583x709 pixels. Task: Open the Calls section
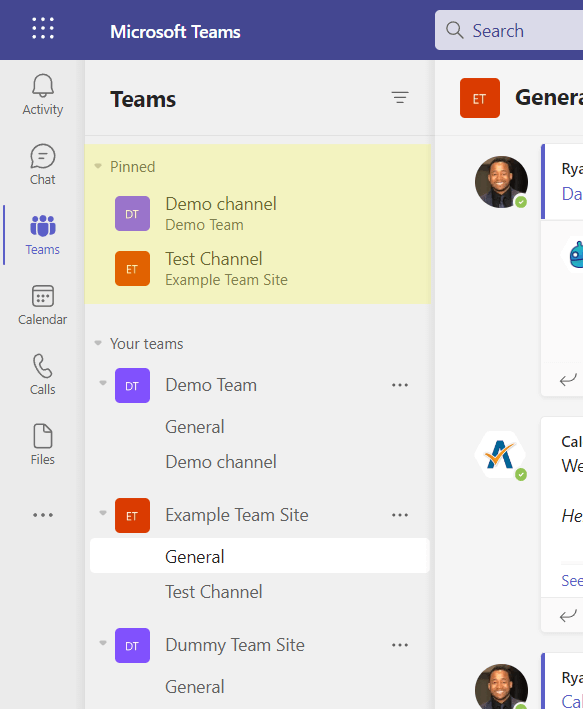(43, 375)
